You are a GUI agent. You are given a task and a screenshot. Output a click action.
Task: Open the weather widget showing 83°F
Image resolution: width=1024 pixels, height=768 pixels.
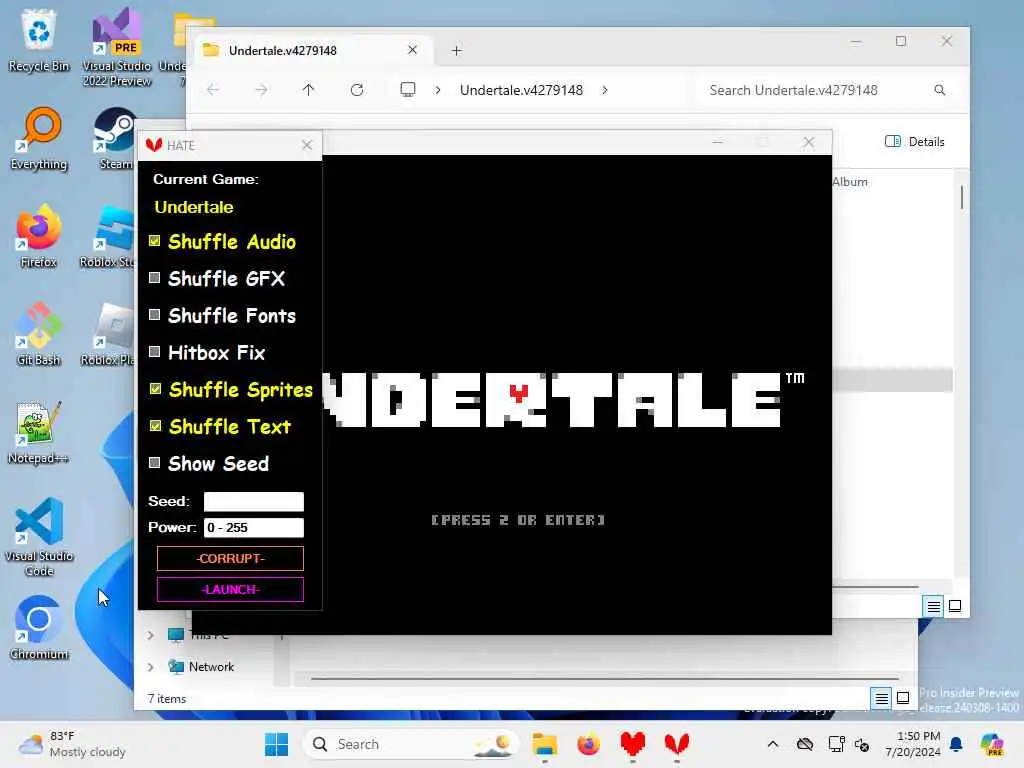(x=73, y=744)
